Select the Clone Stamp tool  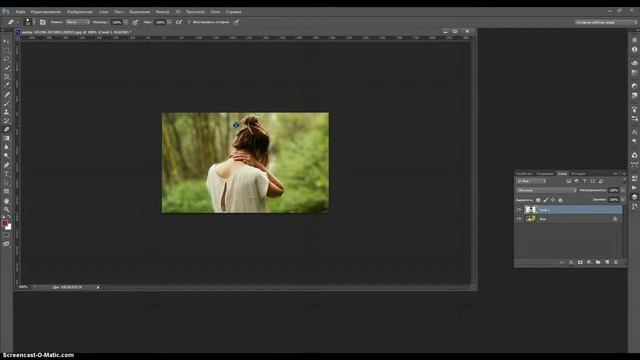(x=7, y=112)
